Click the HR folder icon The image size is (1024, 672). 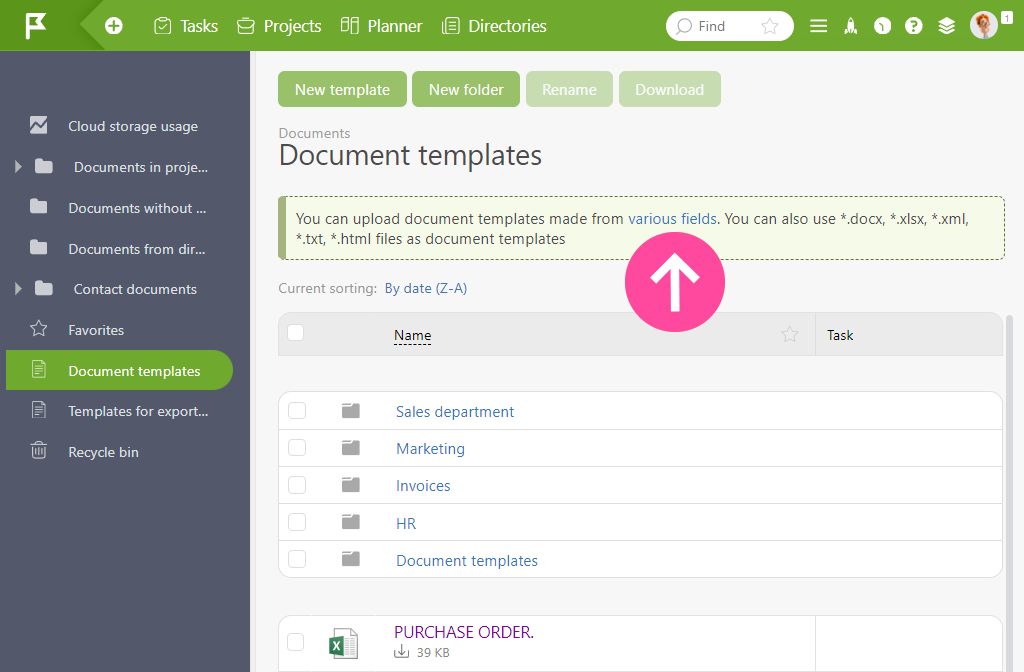tap(351, 522)
